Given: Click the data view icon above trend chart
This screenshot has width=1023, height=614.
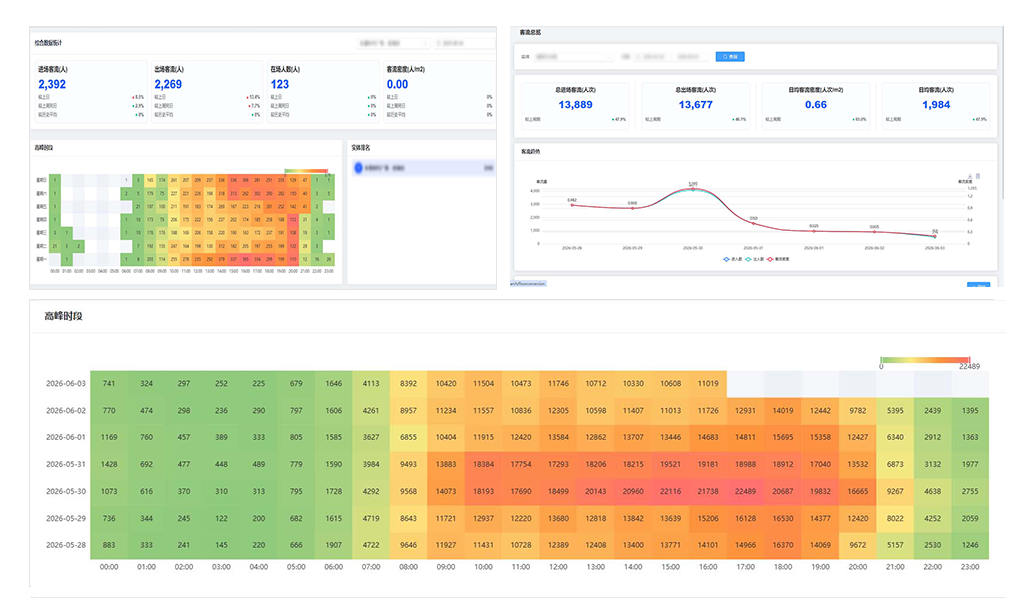Looking at the screenshot, I should (977, 176).
